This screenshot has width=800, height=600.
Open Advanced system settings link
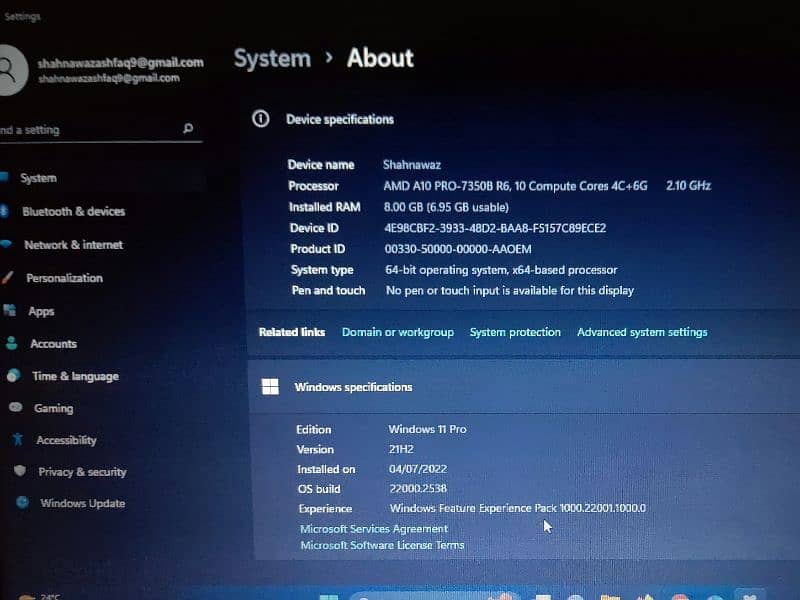click(642, 332)
